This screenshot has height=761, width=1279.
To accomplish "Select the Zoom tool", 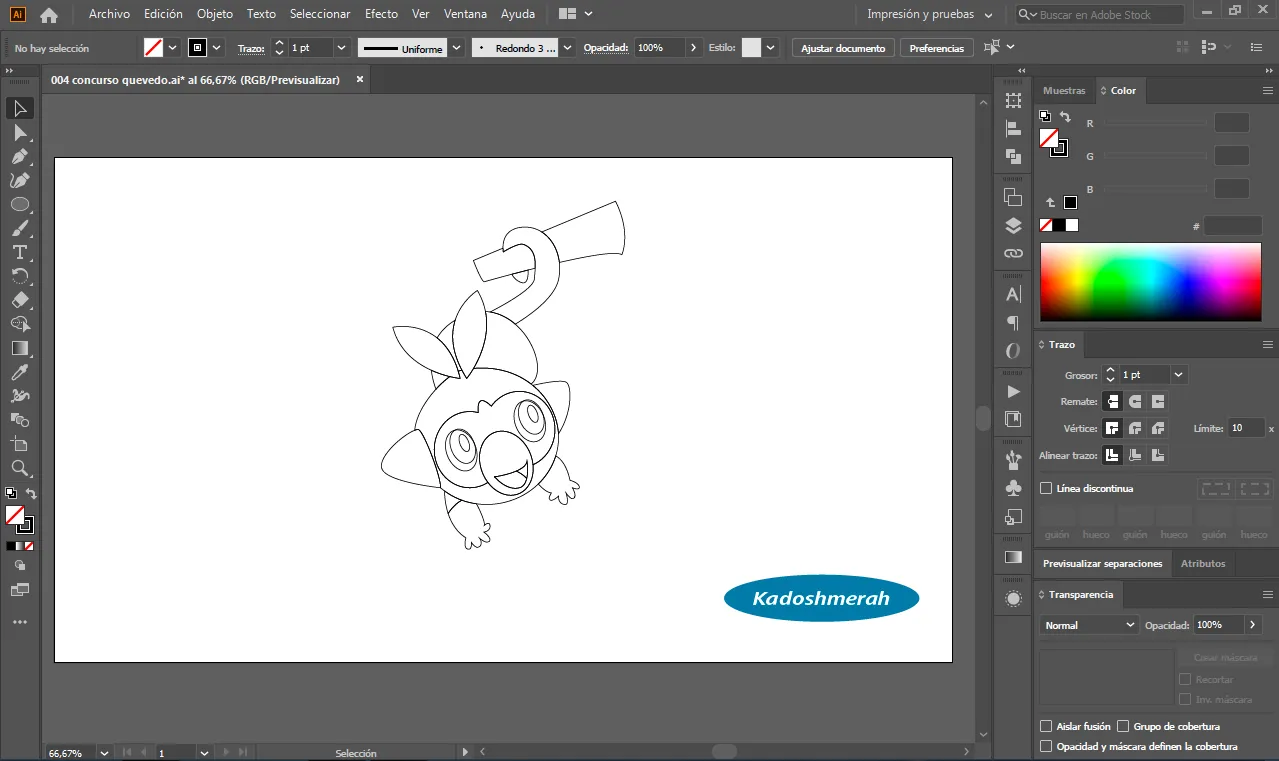I will click(x=20, y=468).
